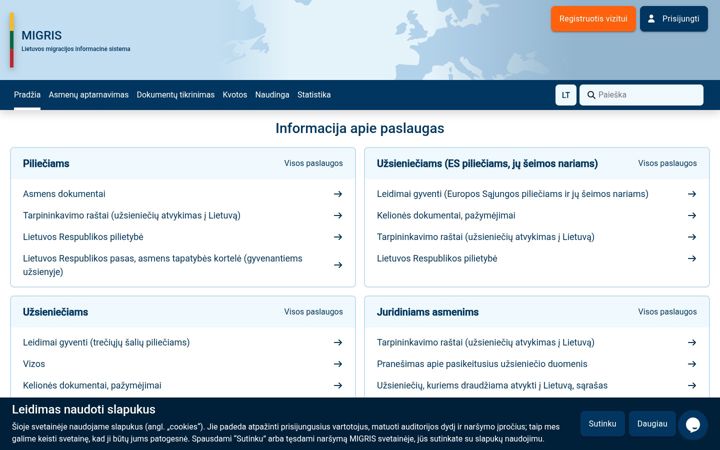The image size is (720, 450).
Task: Accept cookies with Sutinku button
Action: click(602, 424)
